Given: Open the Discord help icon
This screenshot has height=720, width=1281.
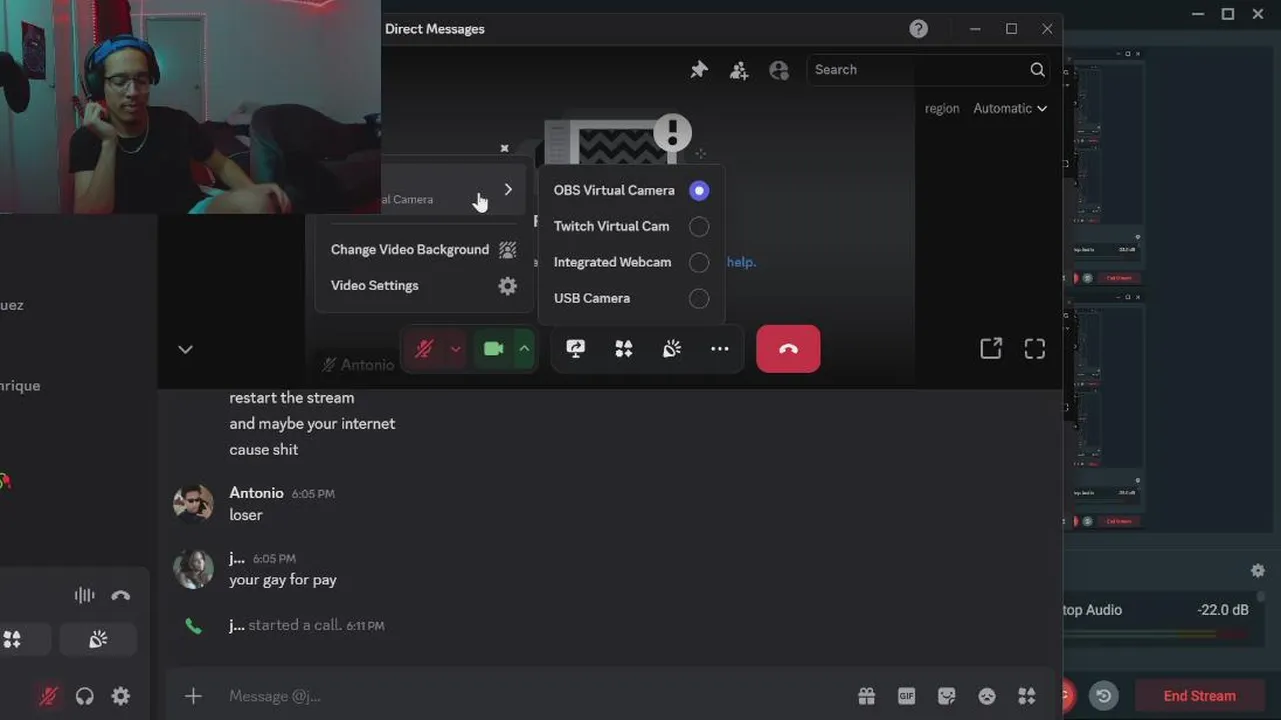Looking at the screenshot, I should point(919,29).
